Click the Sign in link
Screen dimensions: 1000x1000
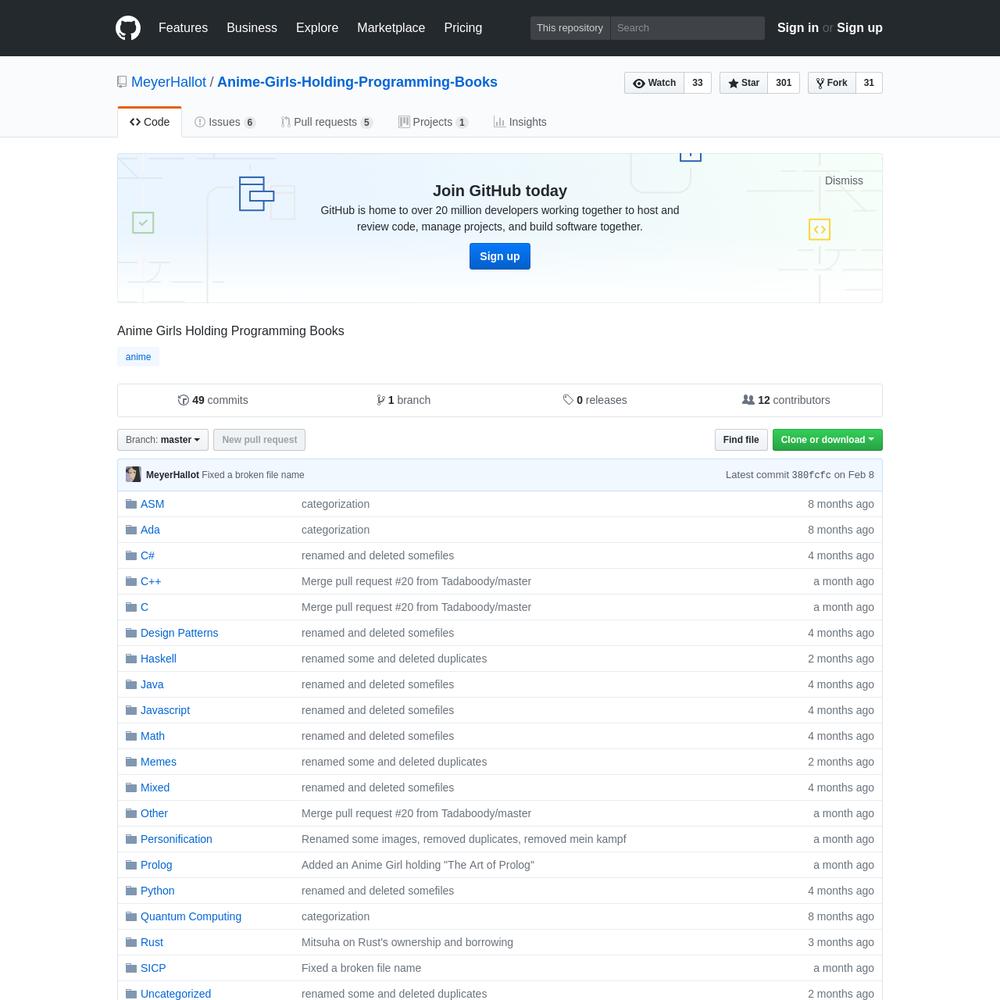[798, 28]
